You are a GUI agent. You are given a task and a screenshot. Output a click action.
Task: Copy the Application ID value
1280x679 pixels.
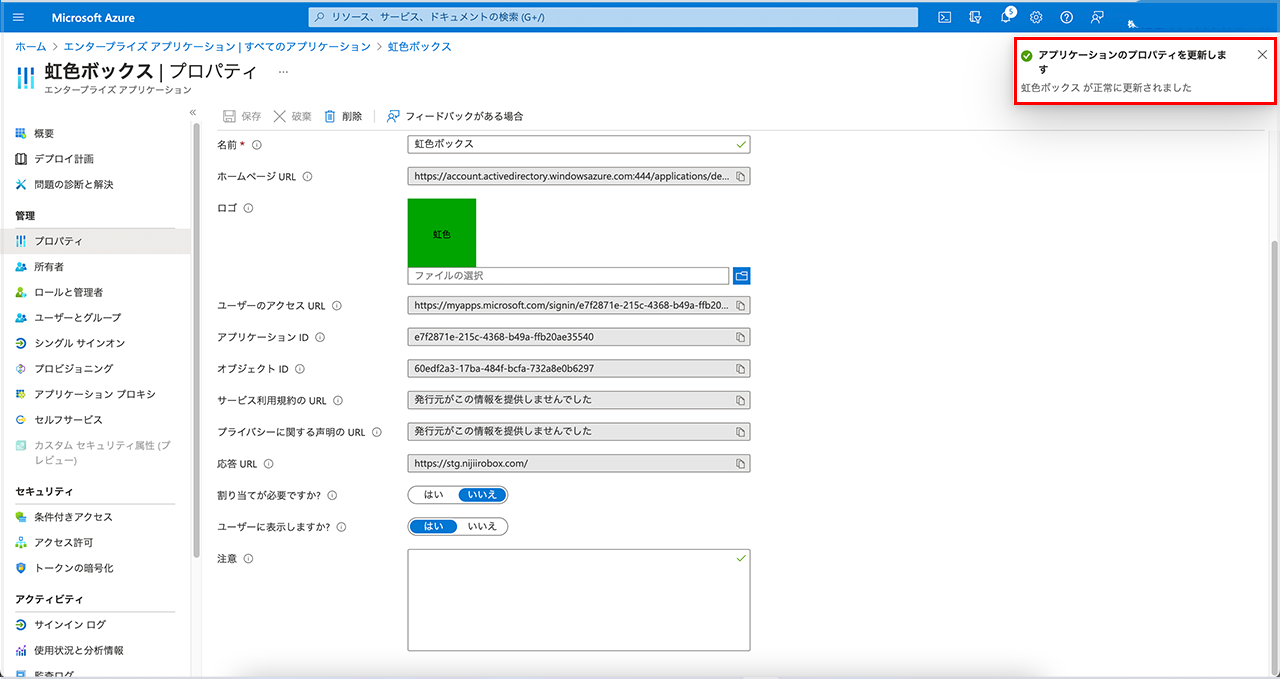coord(740,337)
